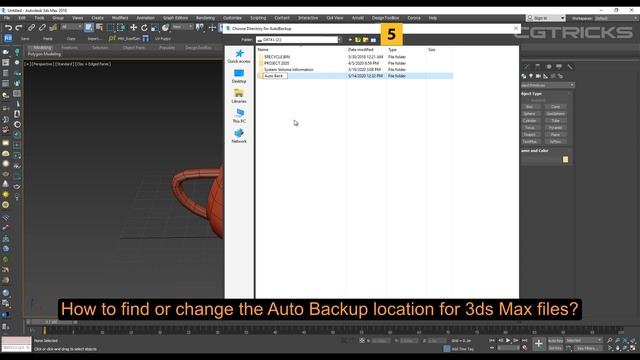Click the time slider handle
640x360 pixels.
(52, 322)
